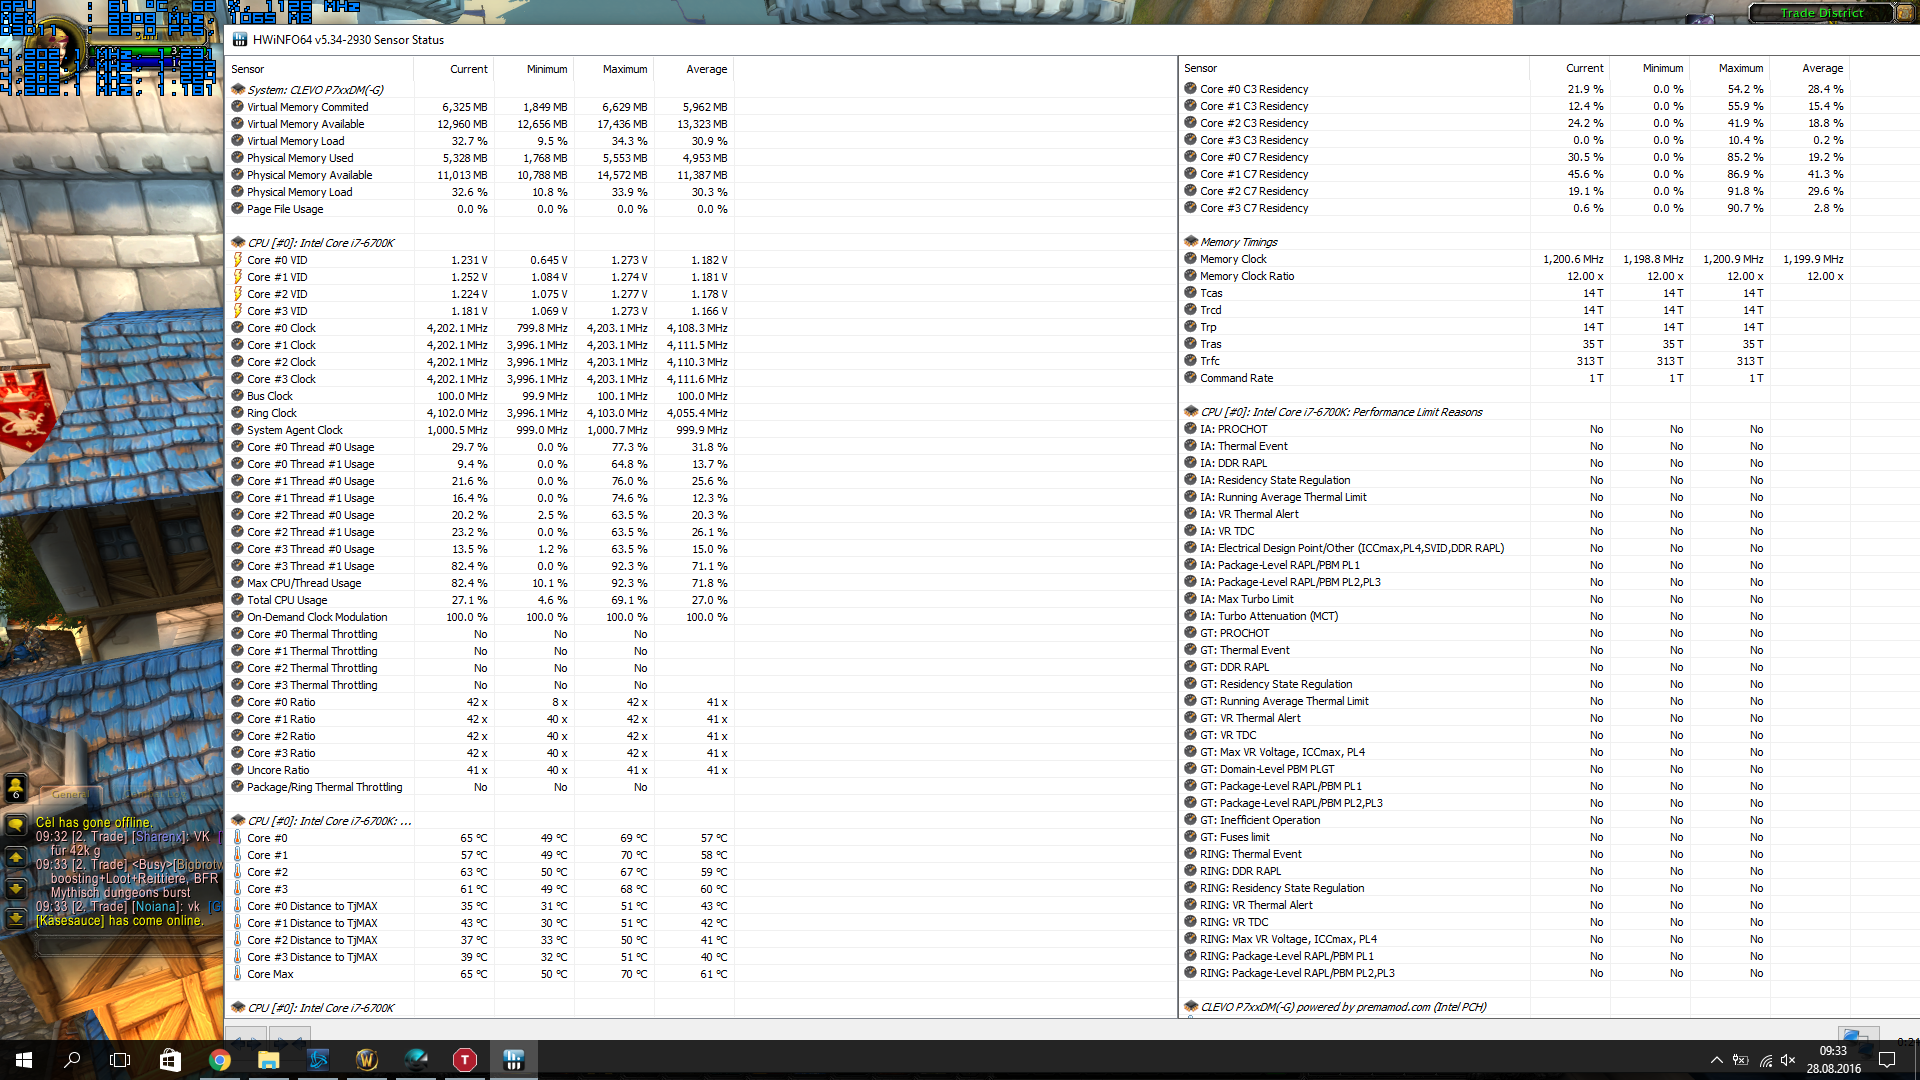Open Google Chrome from the taskbar
The height and width of the screenshot is (1080, 1920).
click(x=219, y=1060)
